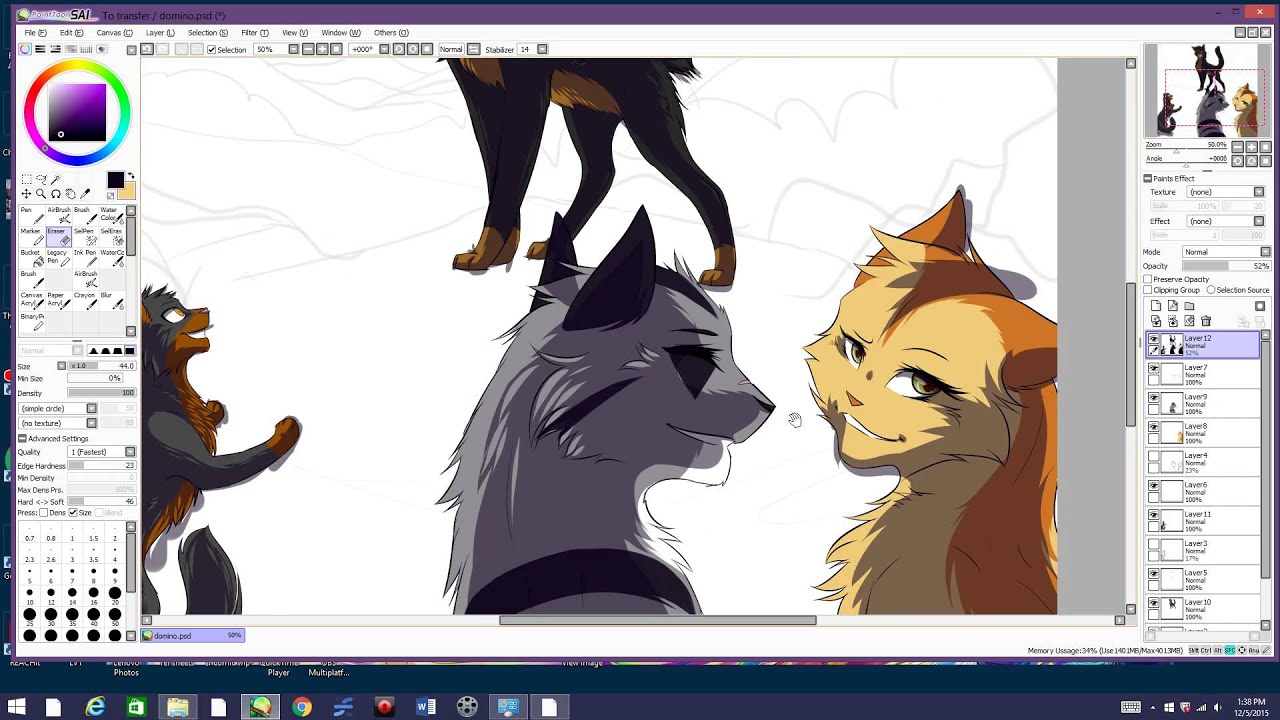Collapse the Paints Effect section

1147,178
